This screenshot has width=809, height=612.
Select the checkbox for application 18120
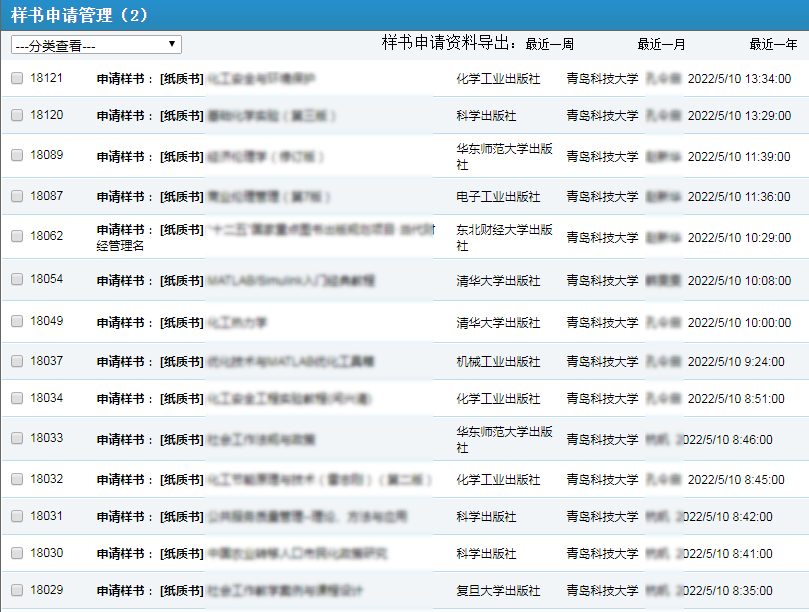[x=17, y=115]
